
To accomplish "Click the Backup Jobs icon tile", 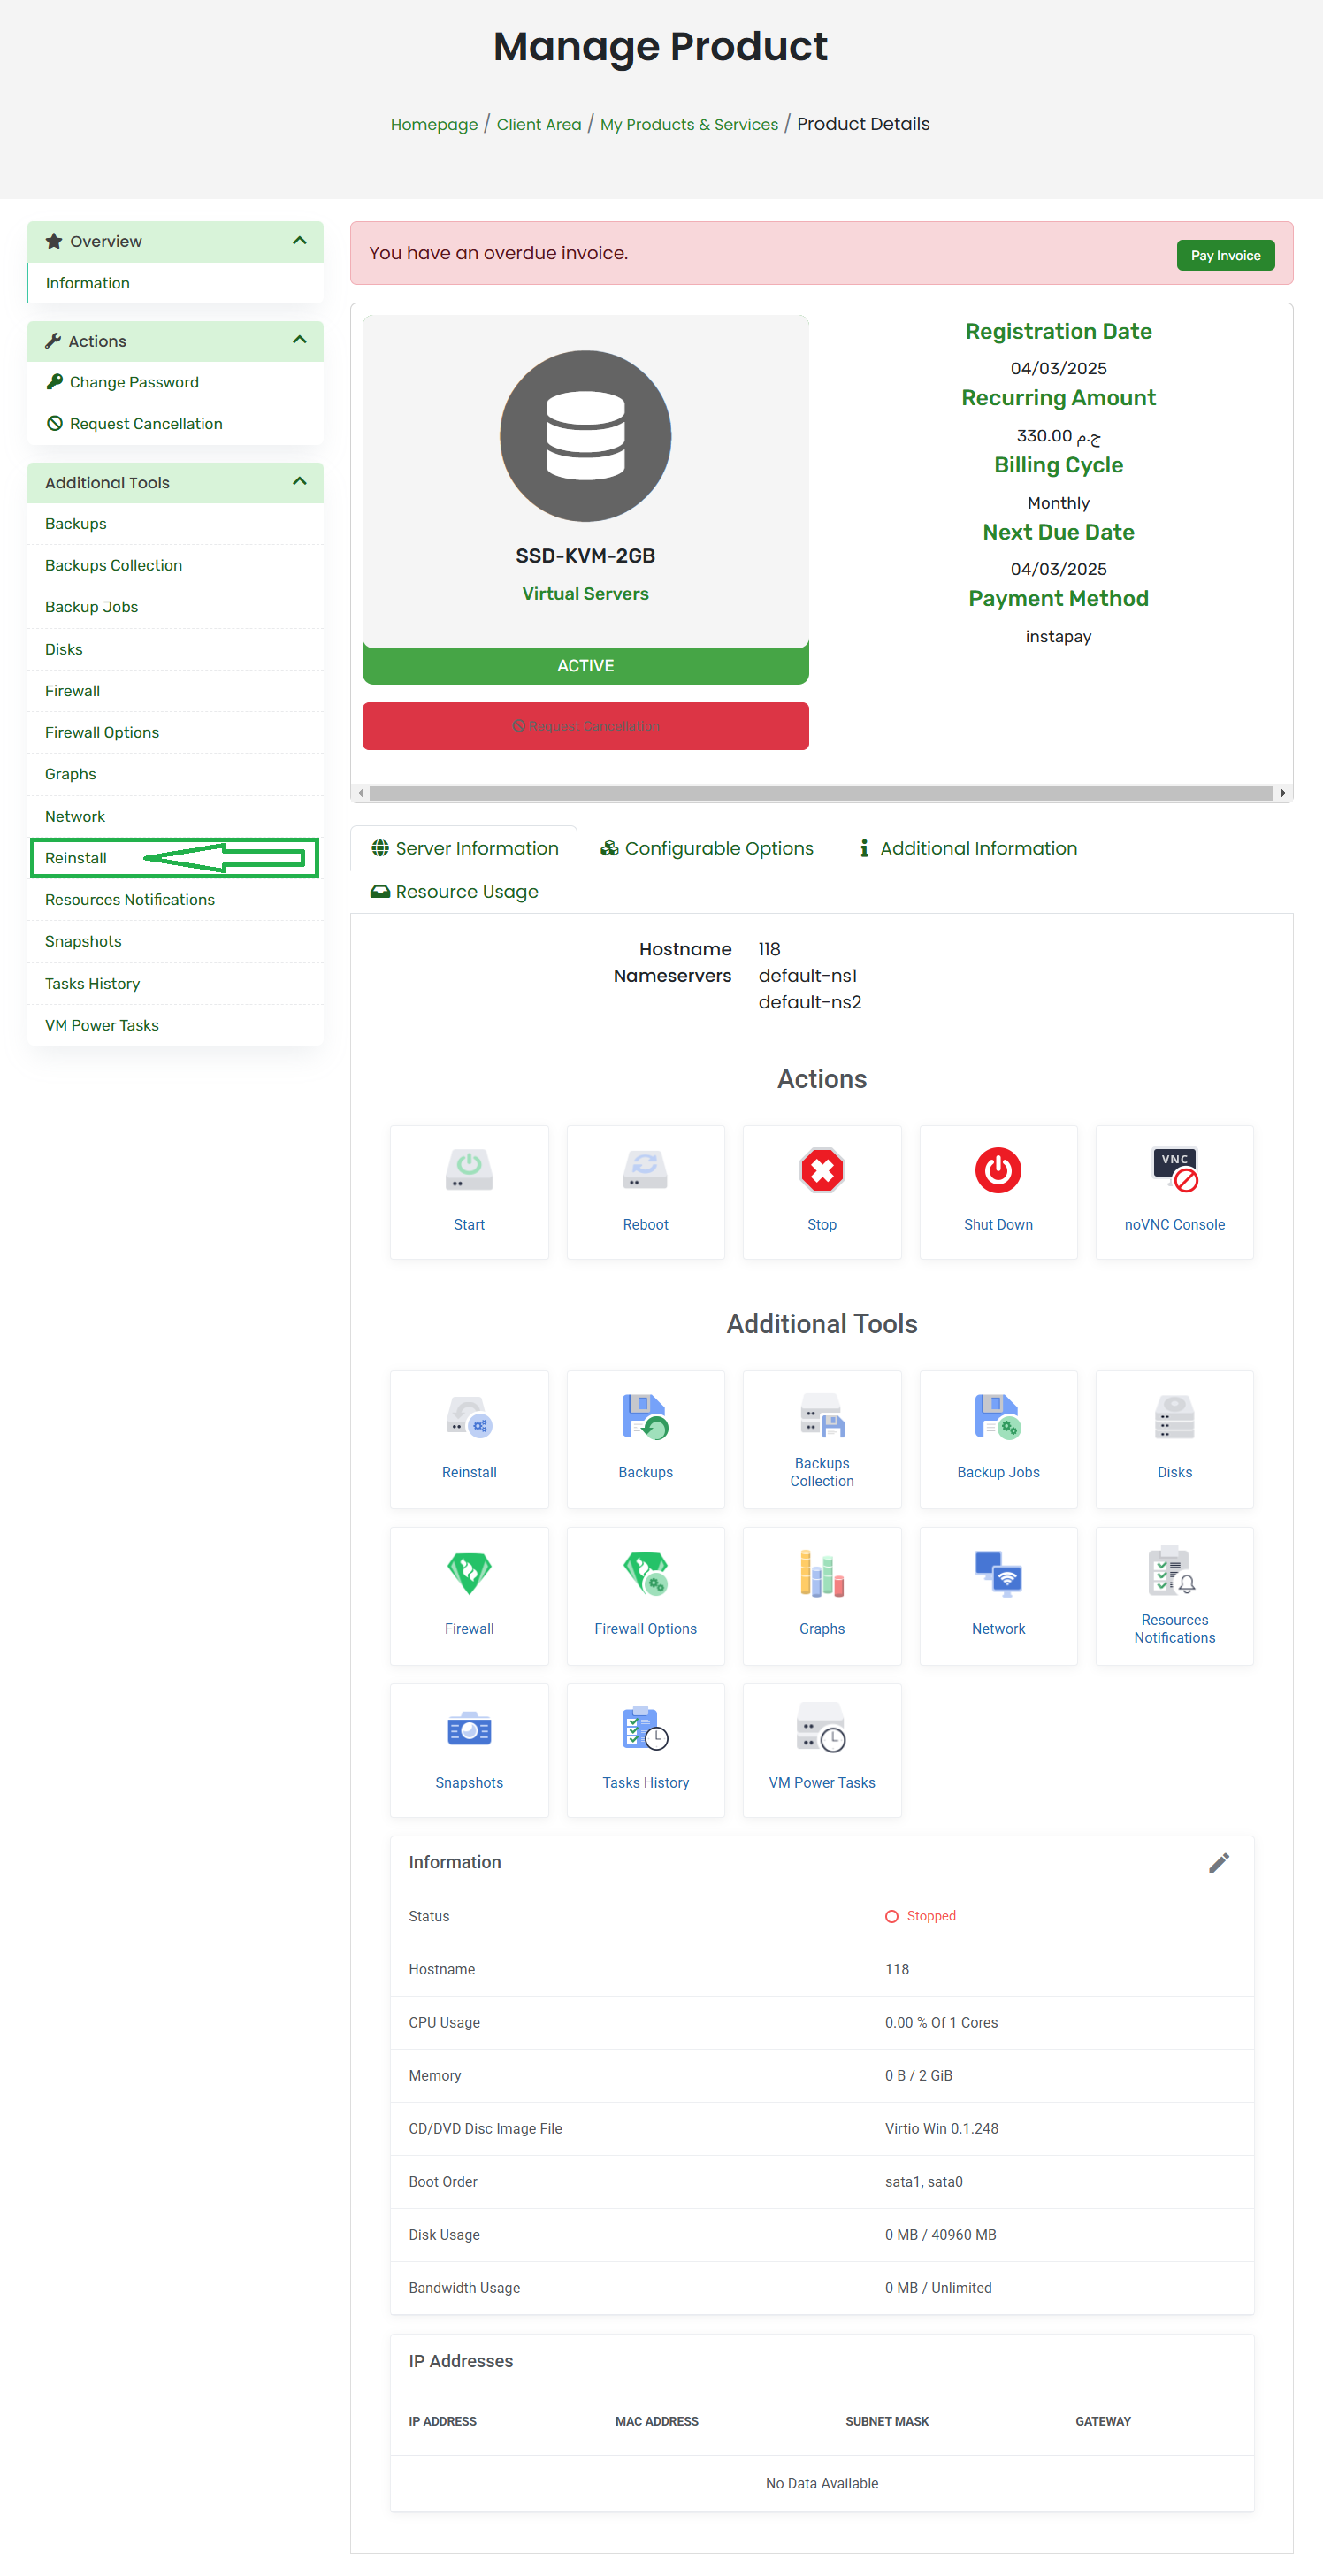I will click(x=997, y=1418).
